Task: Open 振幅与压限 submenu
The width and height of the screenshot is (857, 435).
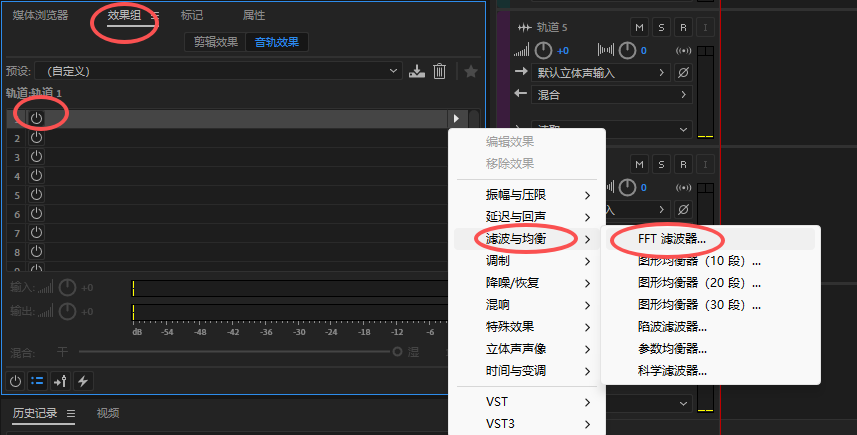Action: [x=525, y=195]
